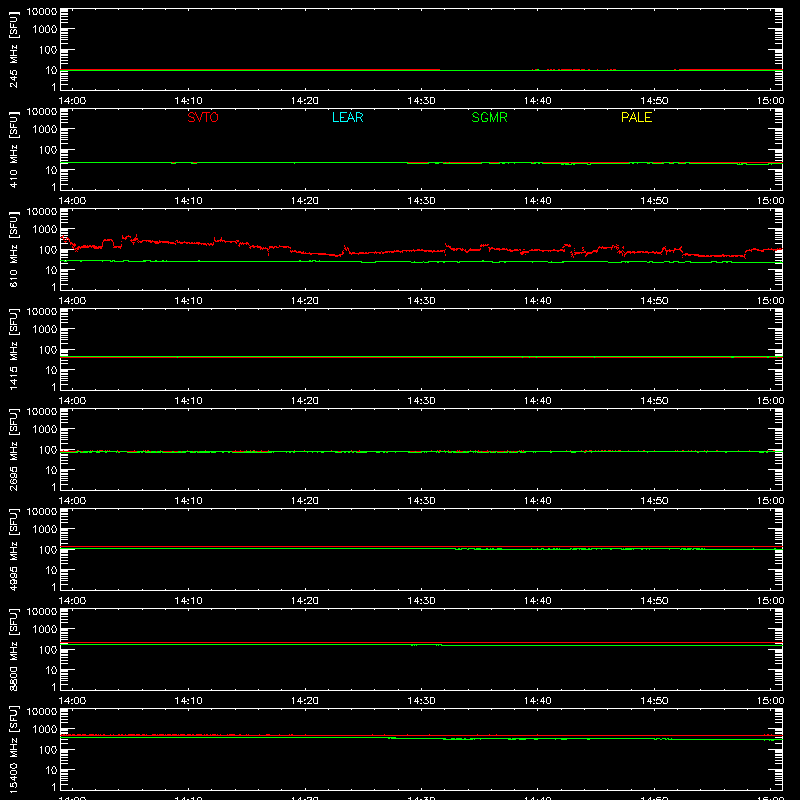Click the cyan LEAR station label
The image size is (800, 800).
347,117
